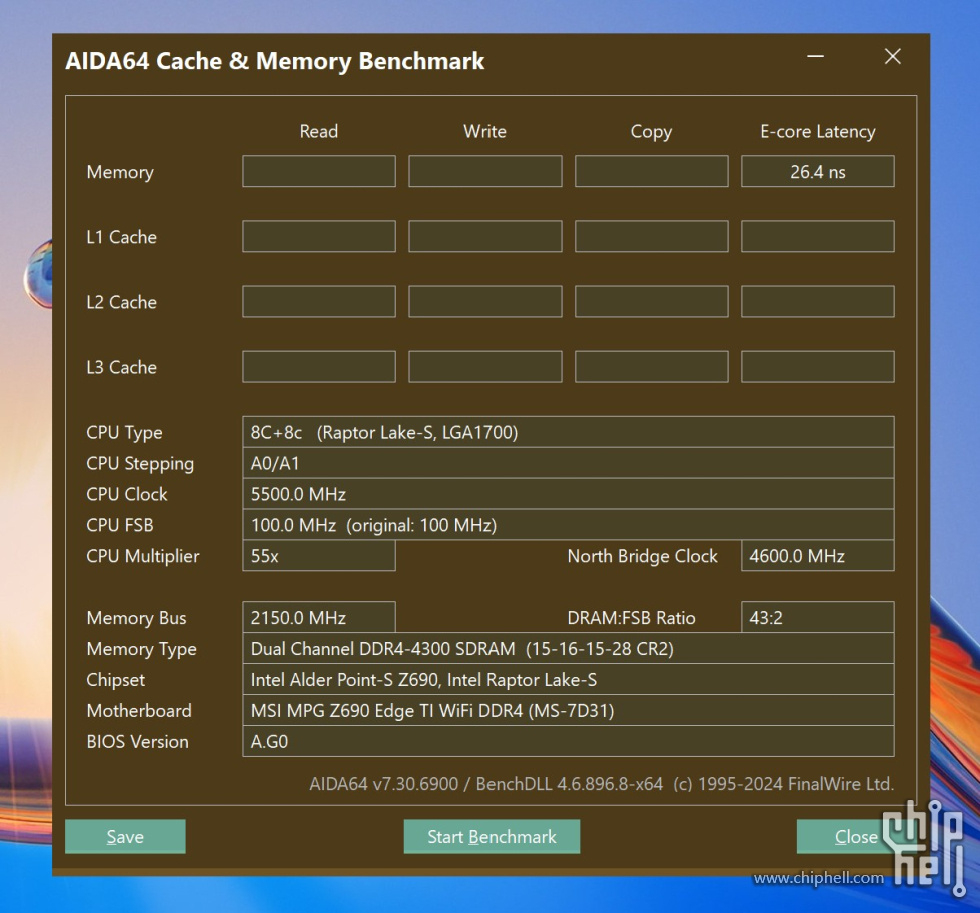
Task: Click the L2 Cache Read field
Action: click(319, 301)
